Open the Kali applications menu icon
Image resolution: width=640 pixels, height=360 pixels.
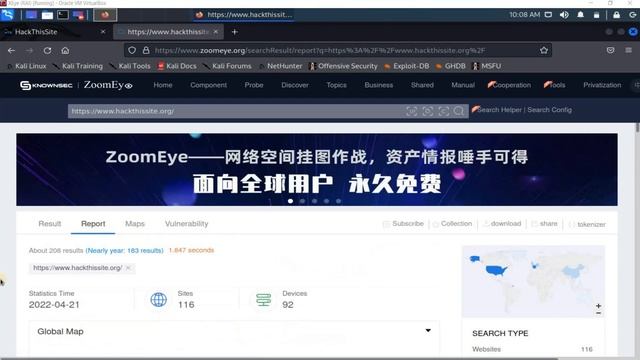(x=7, y=15)
